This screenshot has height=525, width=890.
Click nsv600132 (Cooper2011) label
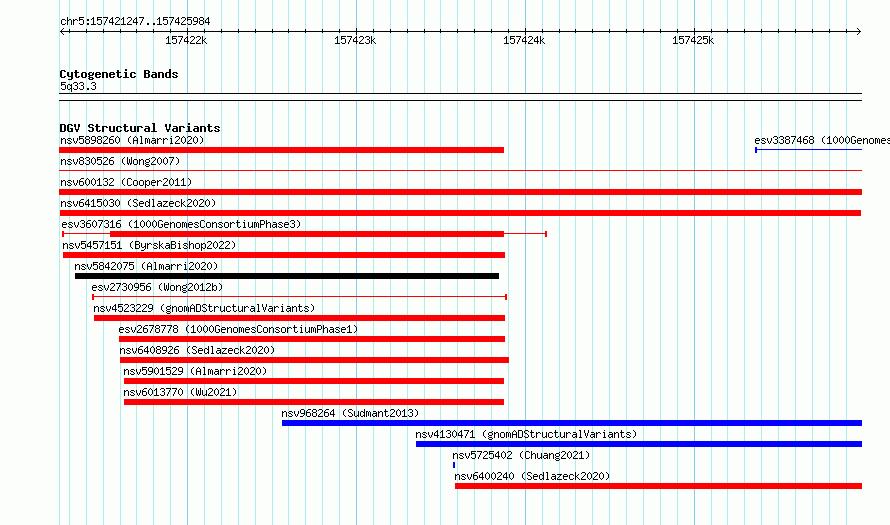[x=126, y=182]
